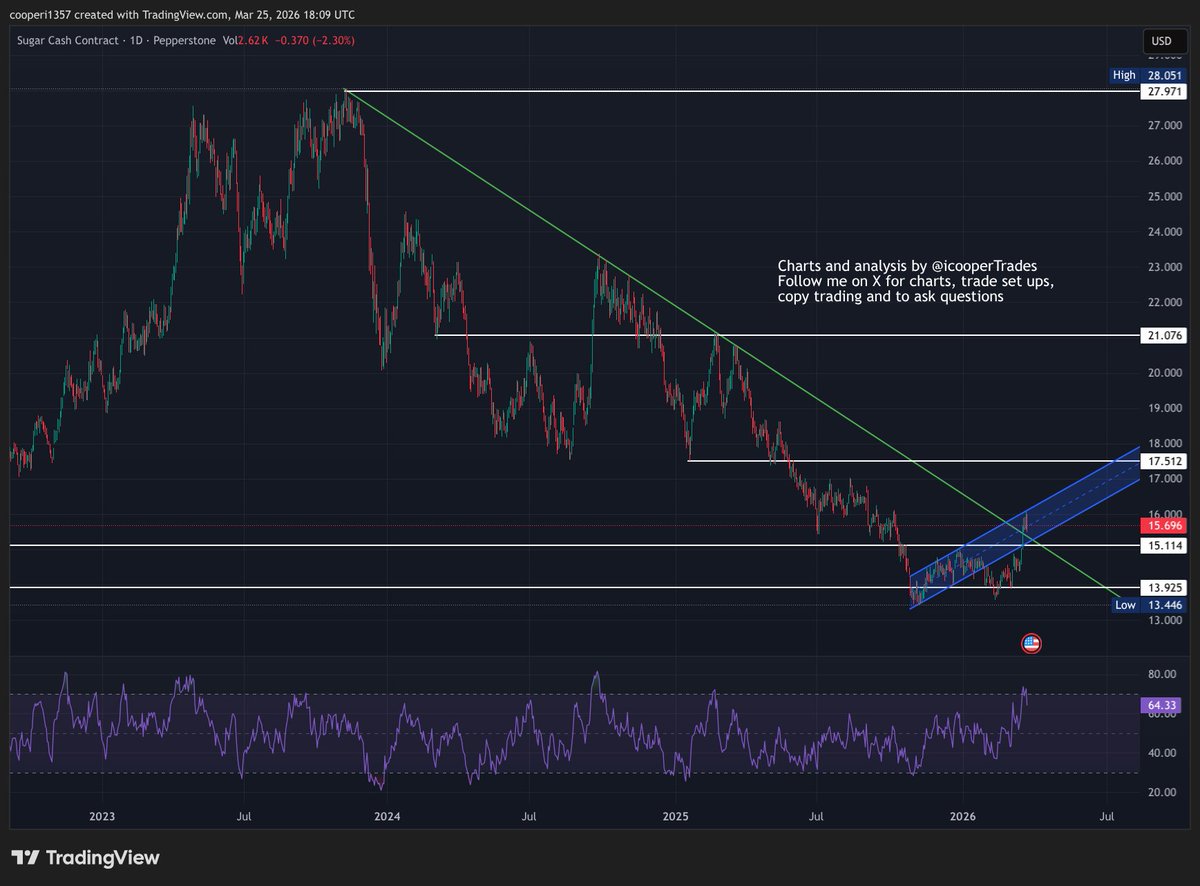Click the 2026 label on the time axis
The height and width of the screenshot is (886, 1200).
[x=962, y=816]
